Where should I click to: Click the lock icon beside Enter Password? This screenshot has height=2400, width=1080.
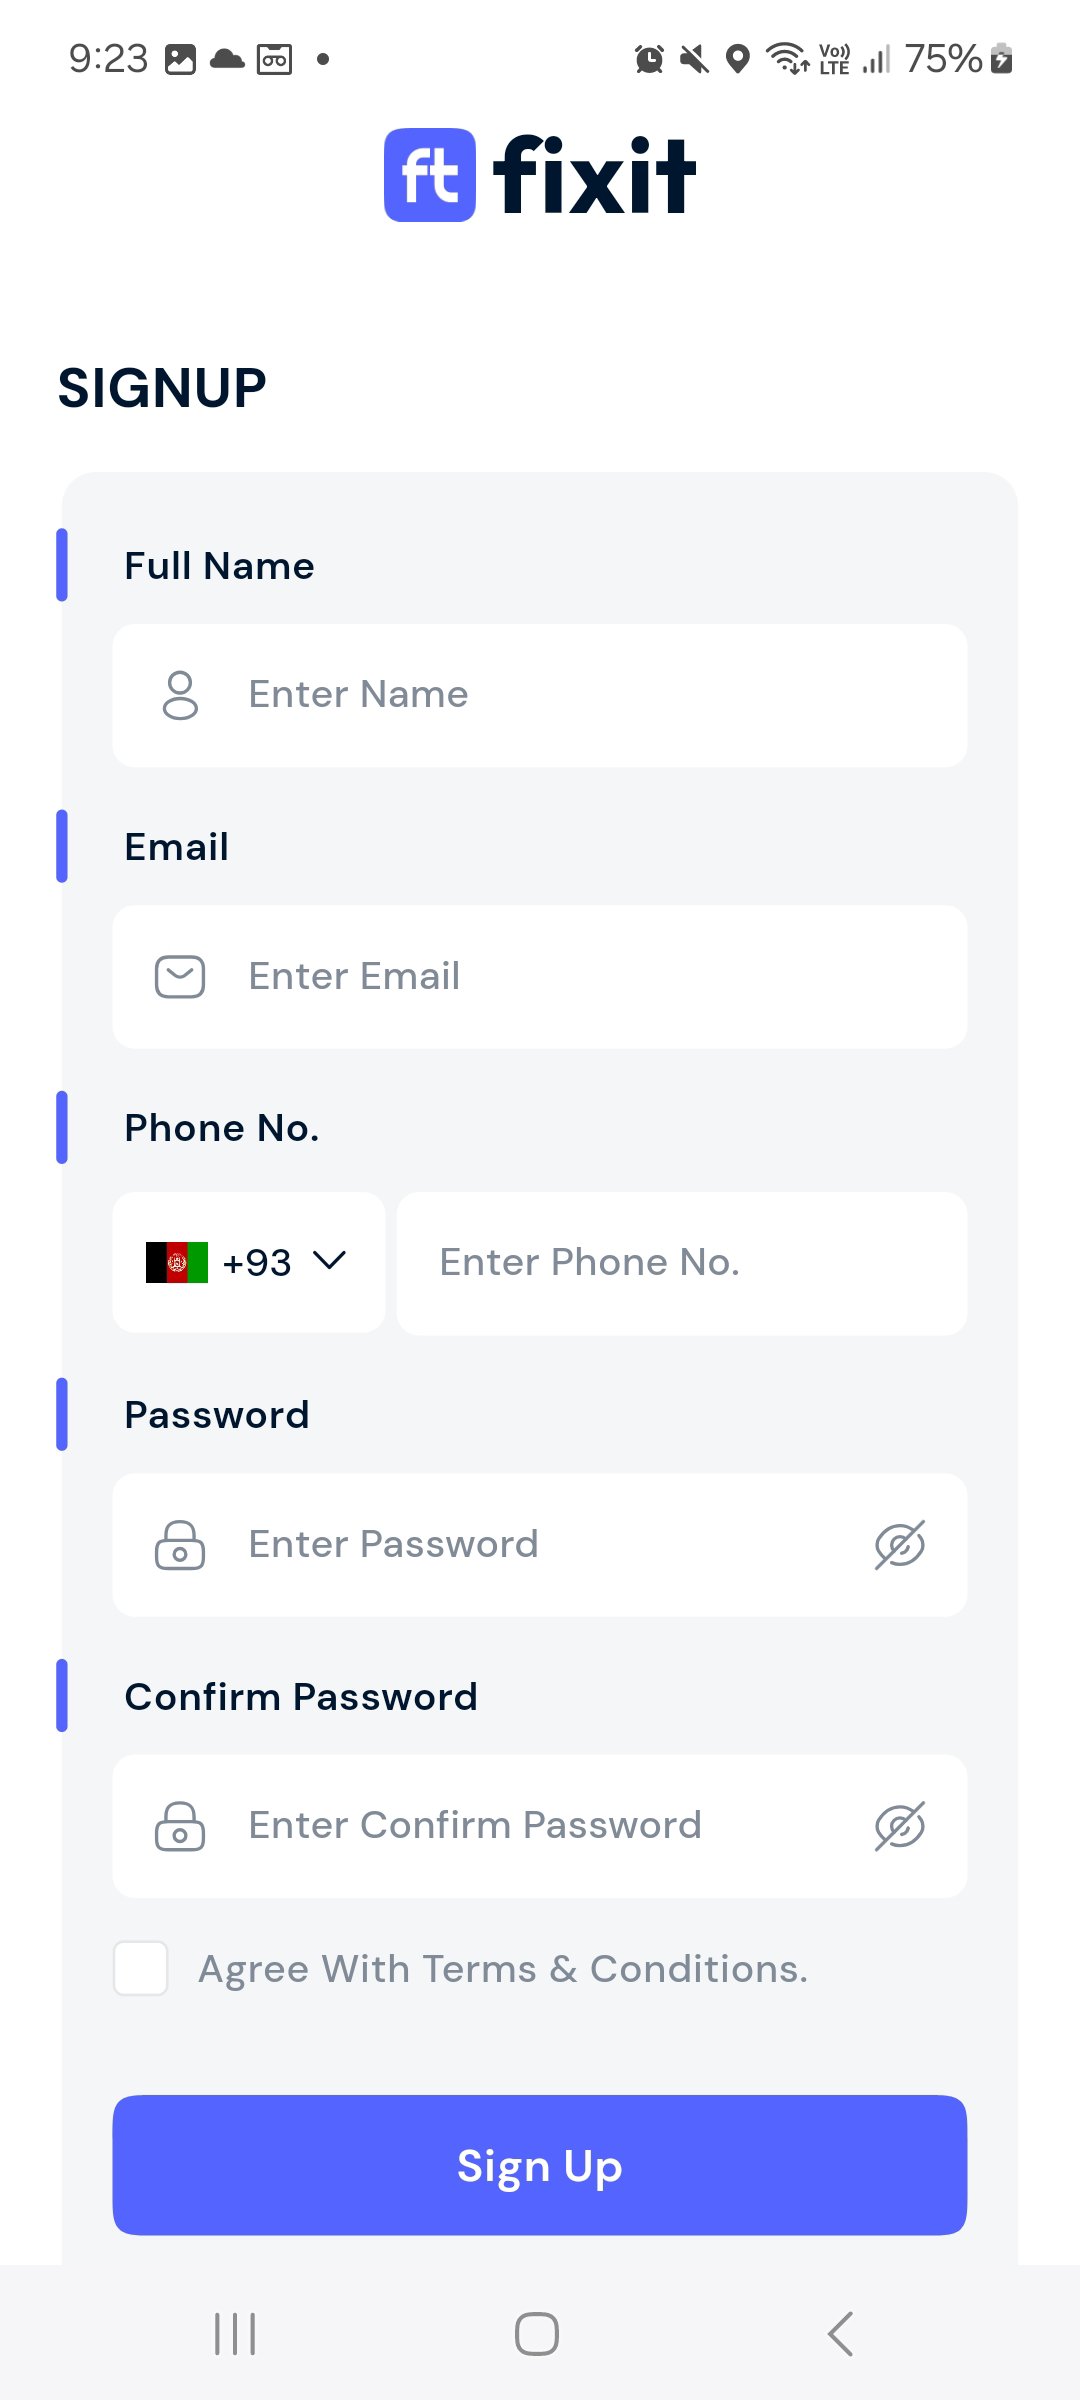[180, 1545]
